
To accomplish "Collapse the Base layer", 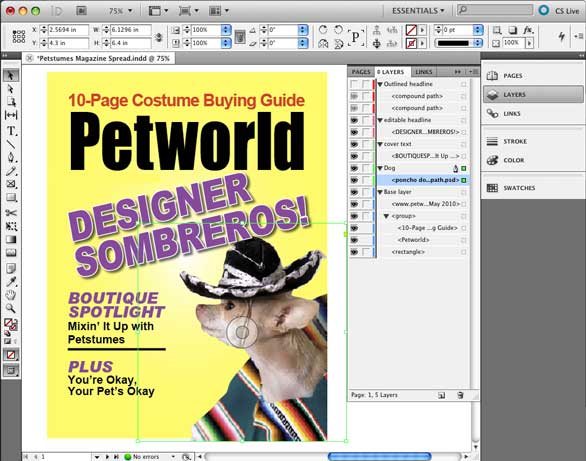I will [380, 192].
